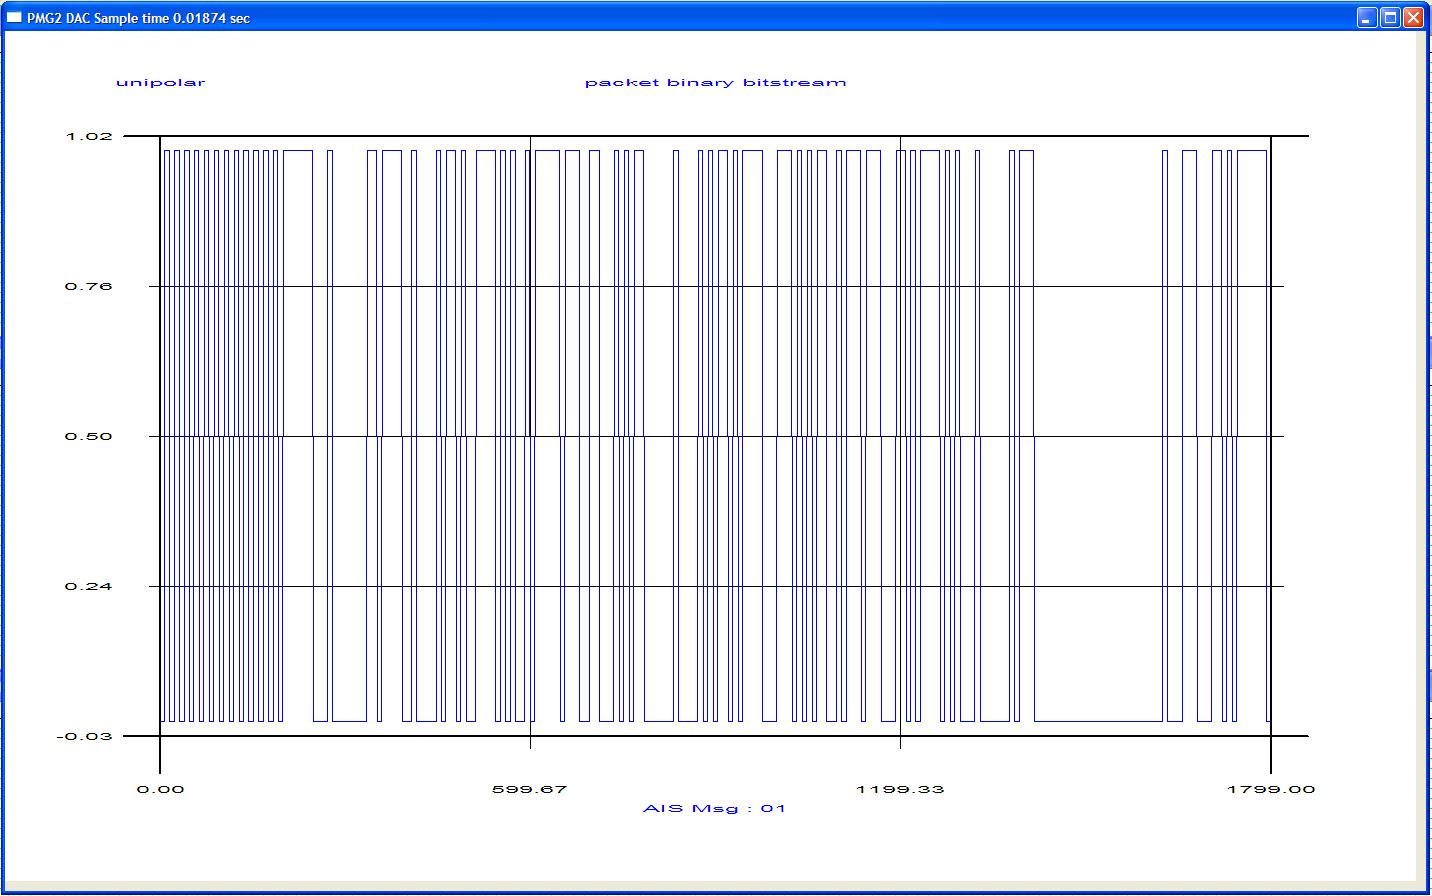1432x896 pixels.
Task: Click the long flat low segment of the waveform
Action: click(x=1098, y=720)
